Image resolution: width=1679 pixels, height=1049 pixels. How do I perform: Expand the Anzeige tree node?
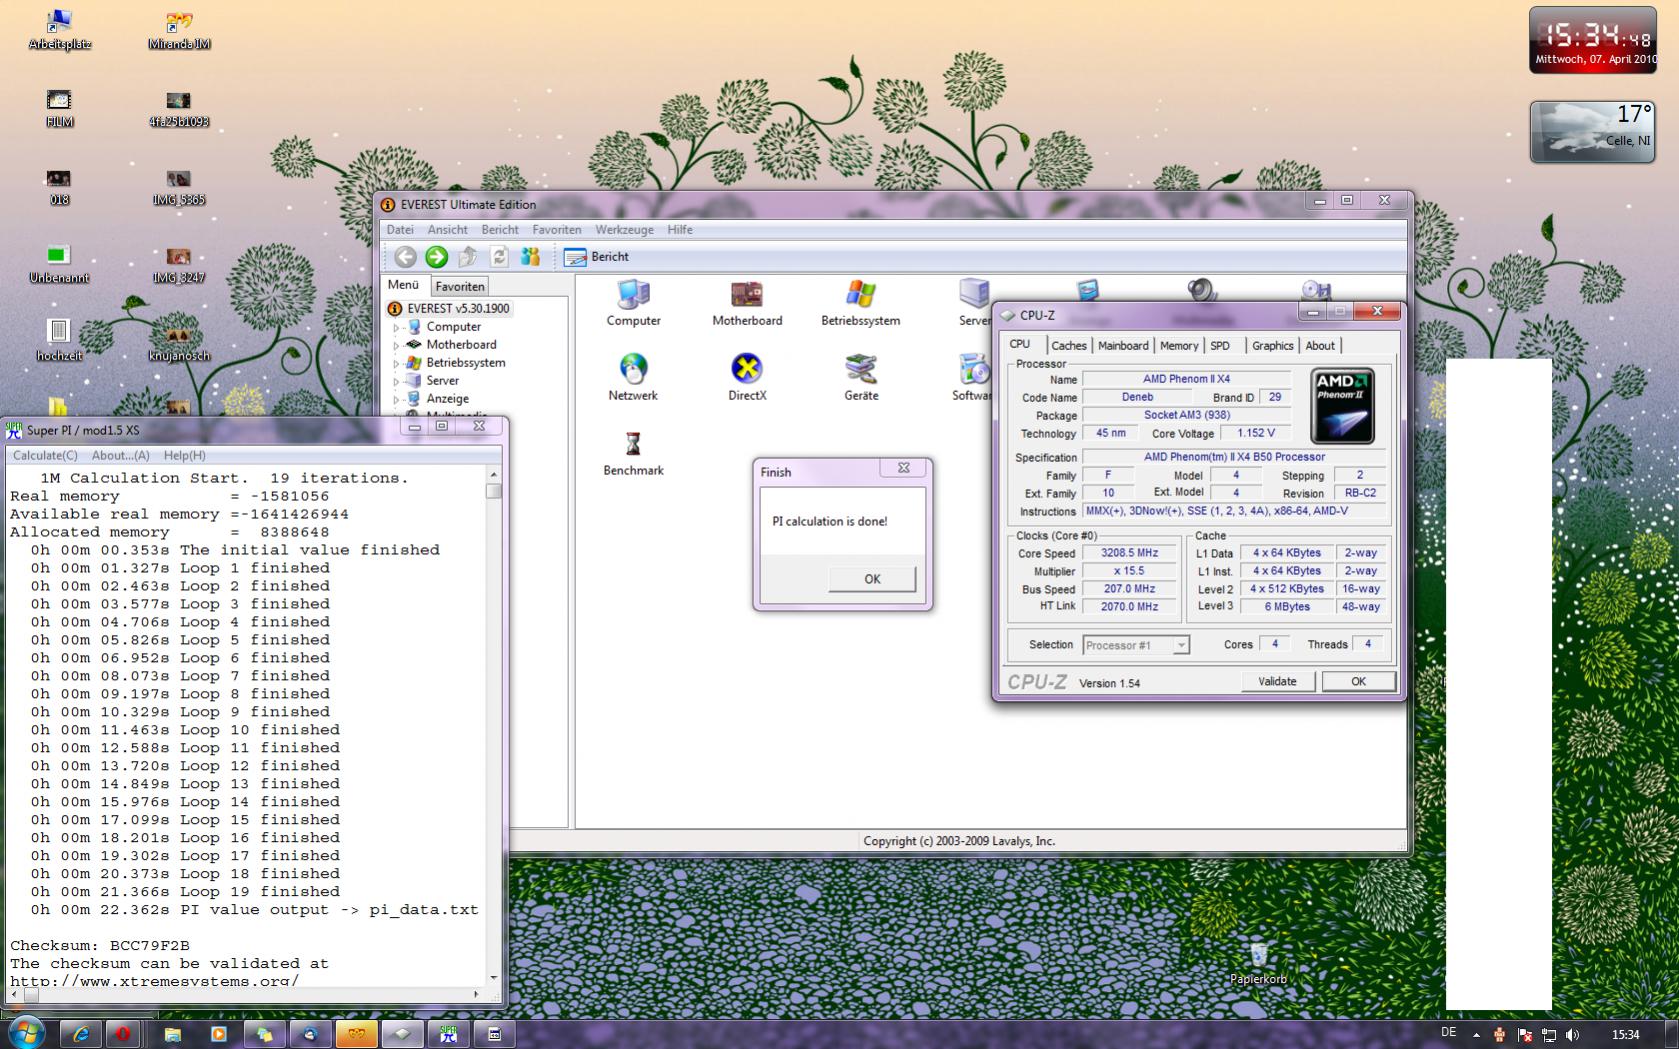click(x=396, y=399)
